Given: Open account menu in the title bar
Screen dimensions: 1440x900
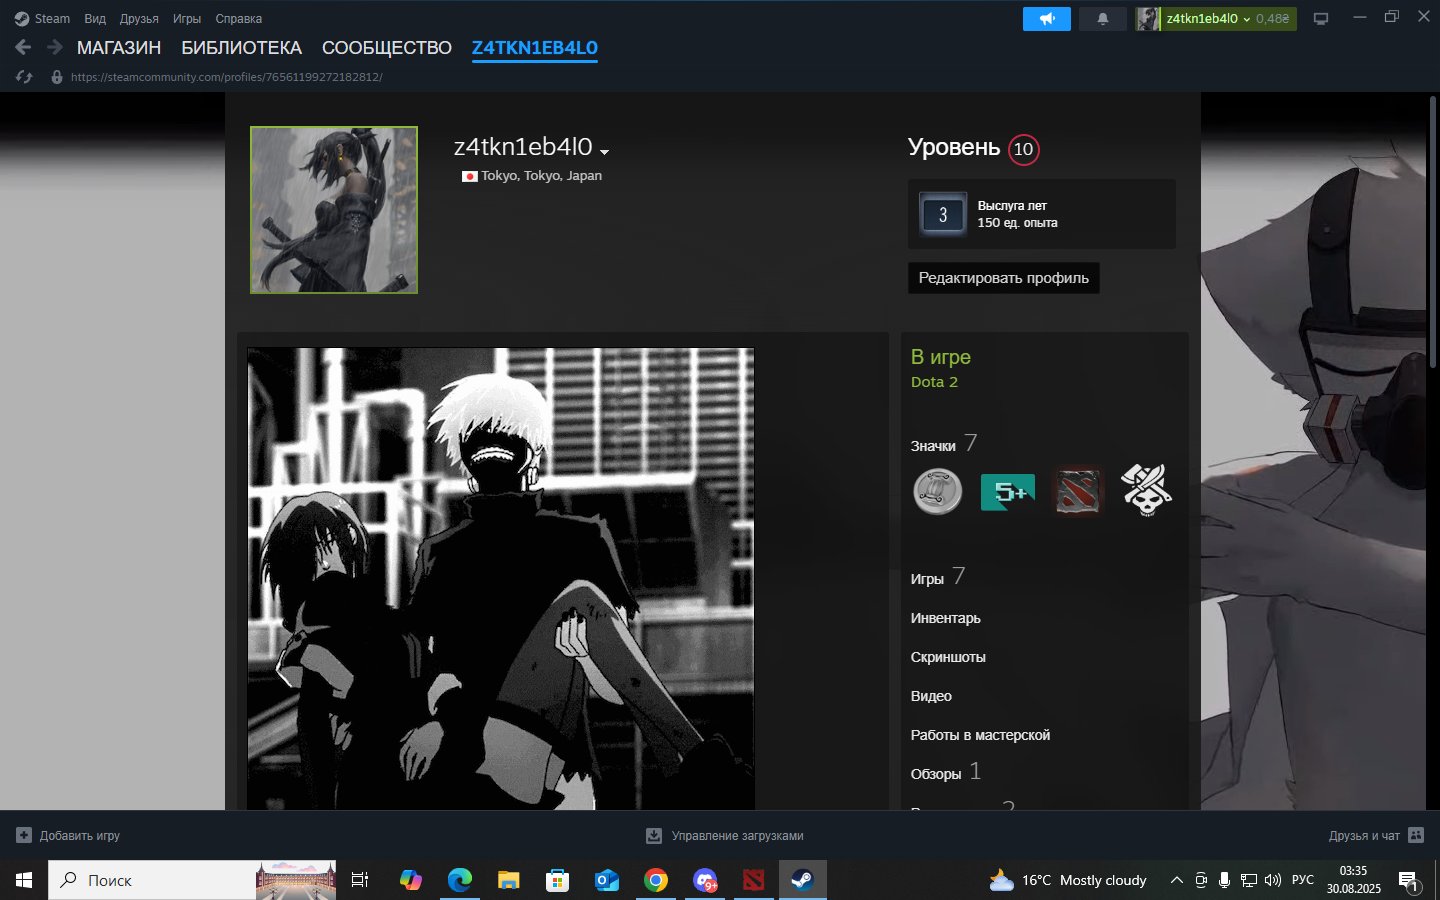Looking at the screenshot, I should 1214,19.
